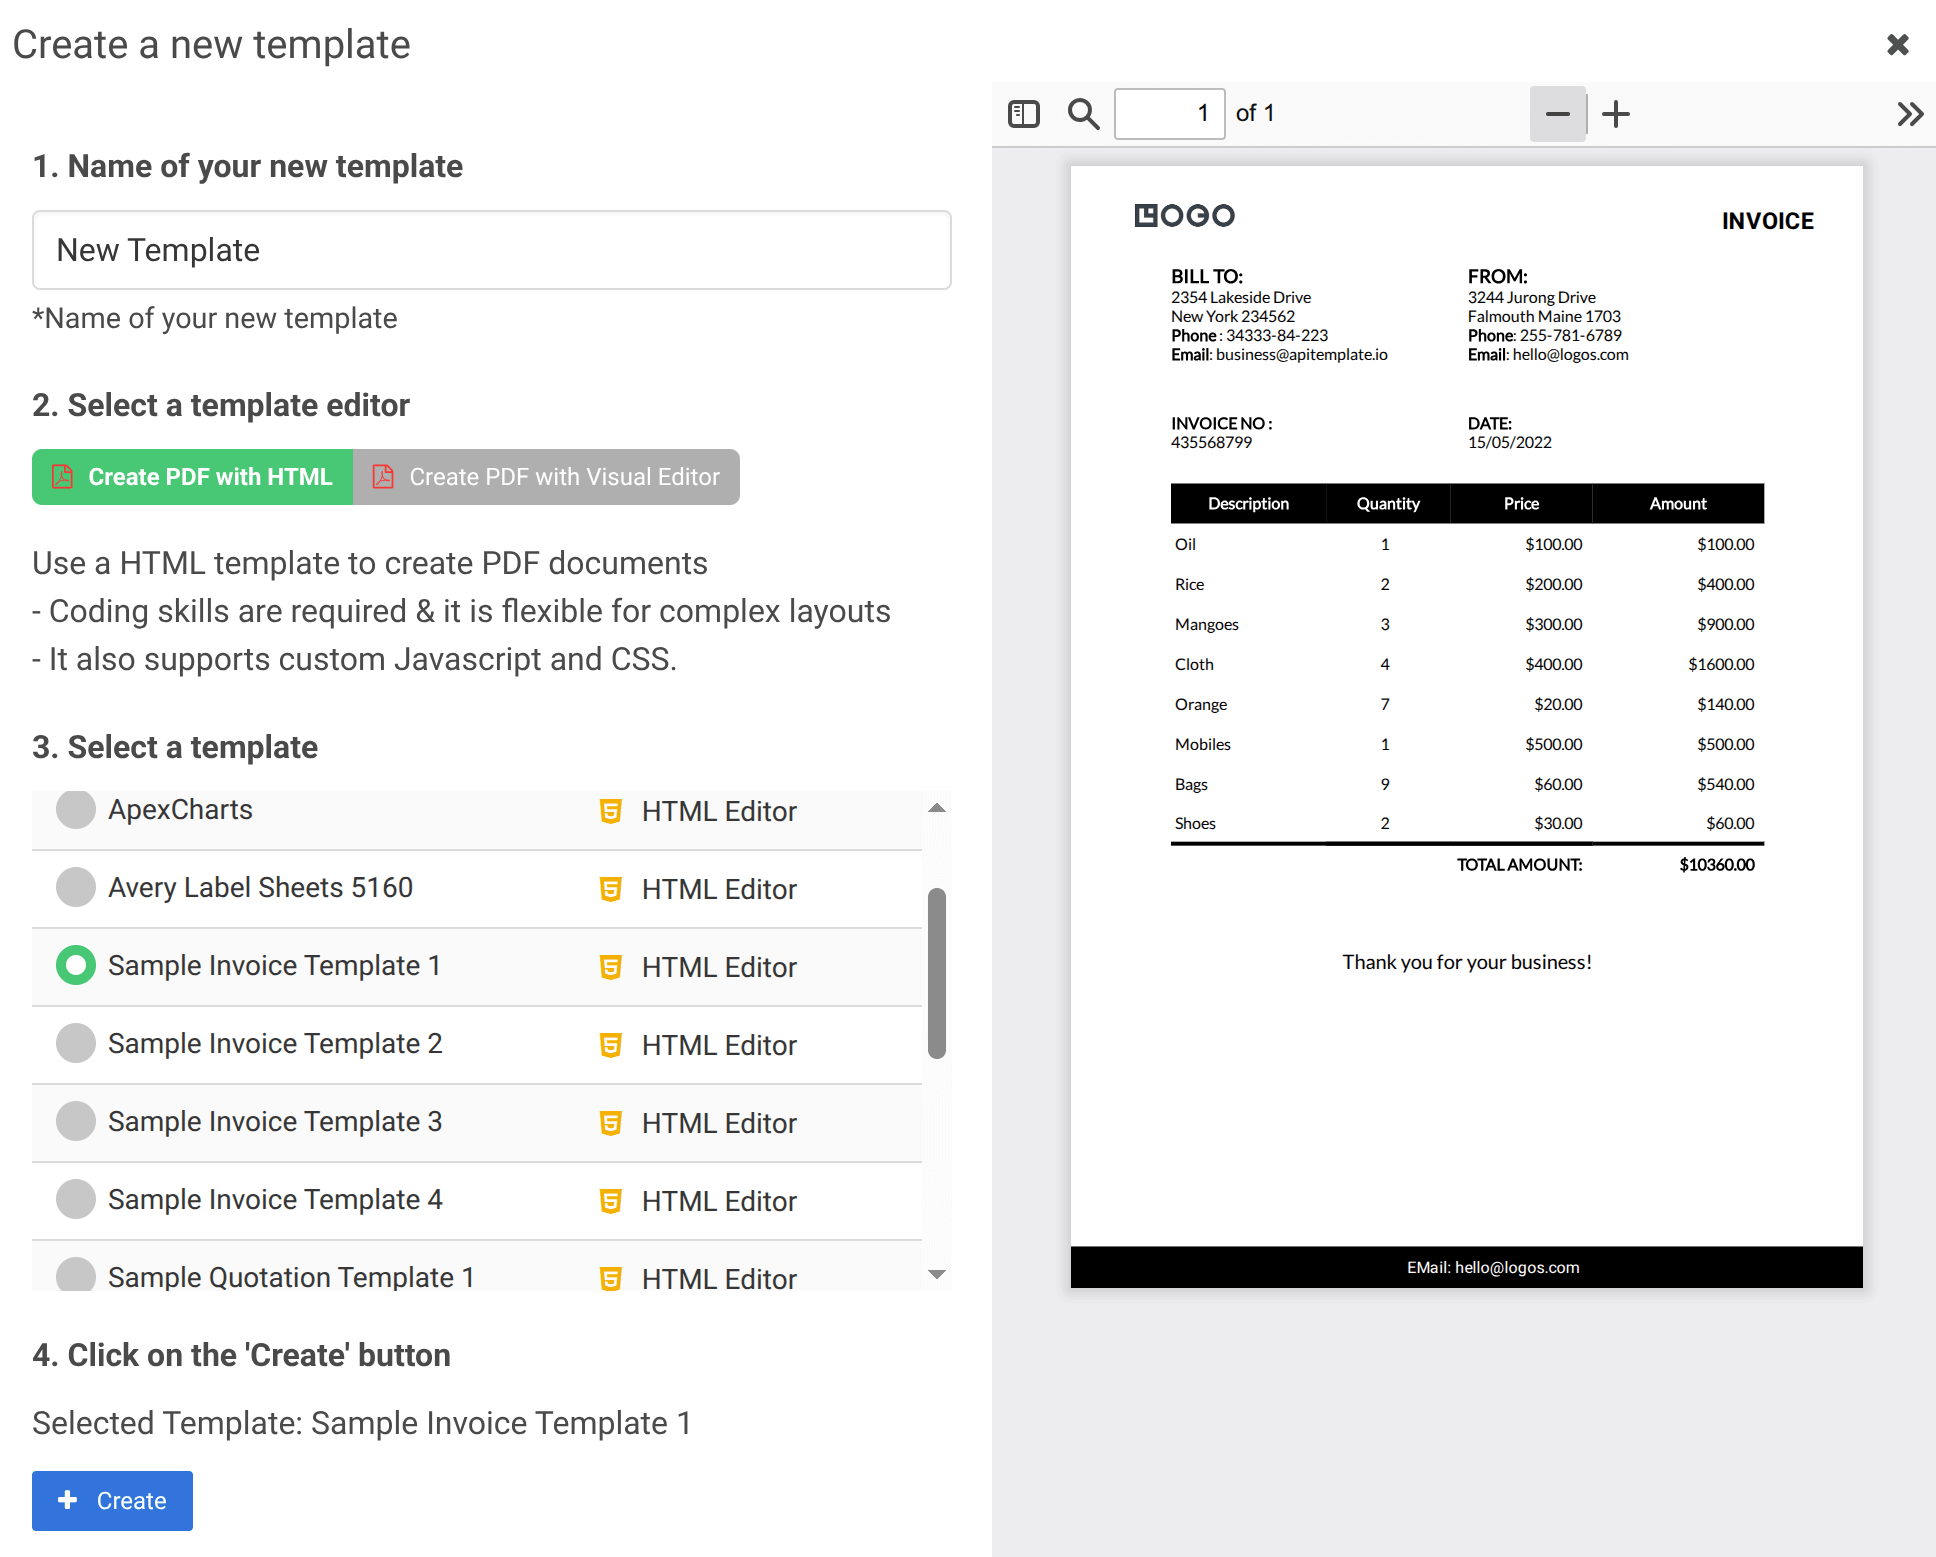Click the template list scrollbar thumb
The width and height of the screenshot is (1936, 1557).
[937, 972]
